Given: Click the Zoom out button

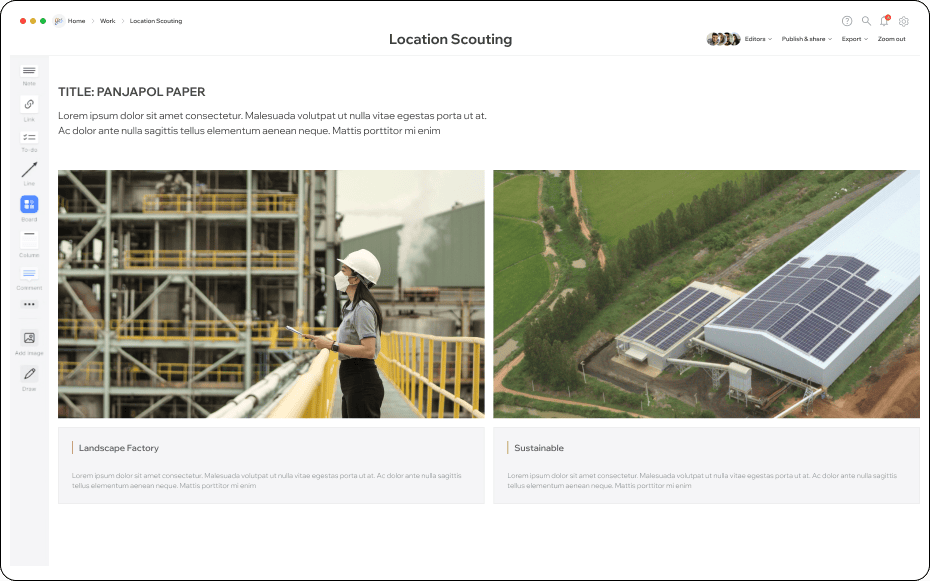Looking at the screenshot, I should click(891, 39).
